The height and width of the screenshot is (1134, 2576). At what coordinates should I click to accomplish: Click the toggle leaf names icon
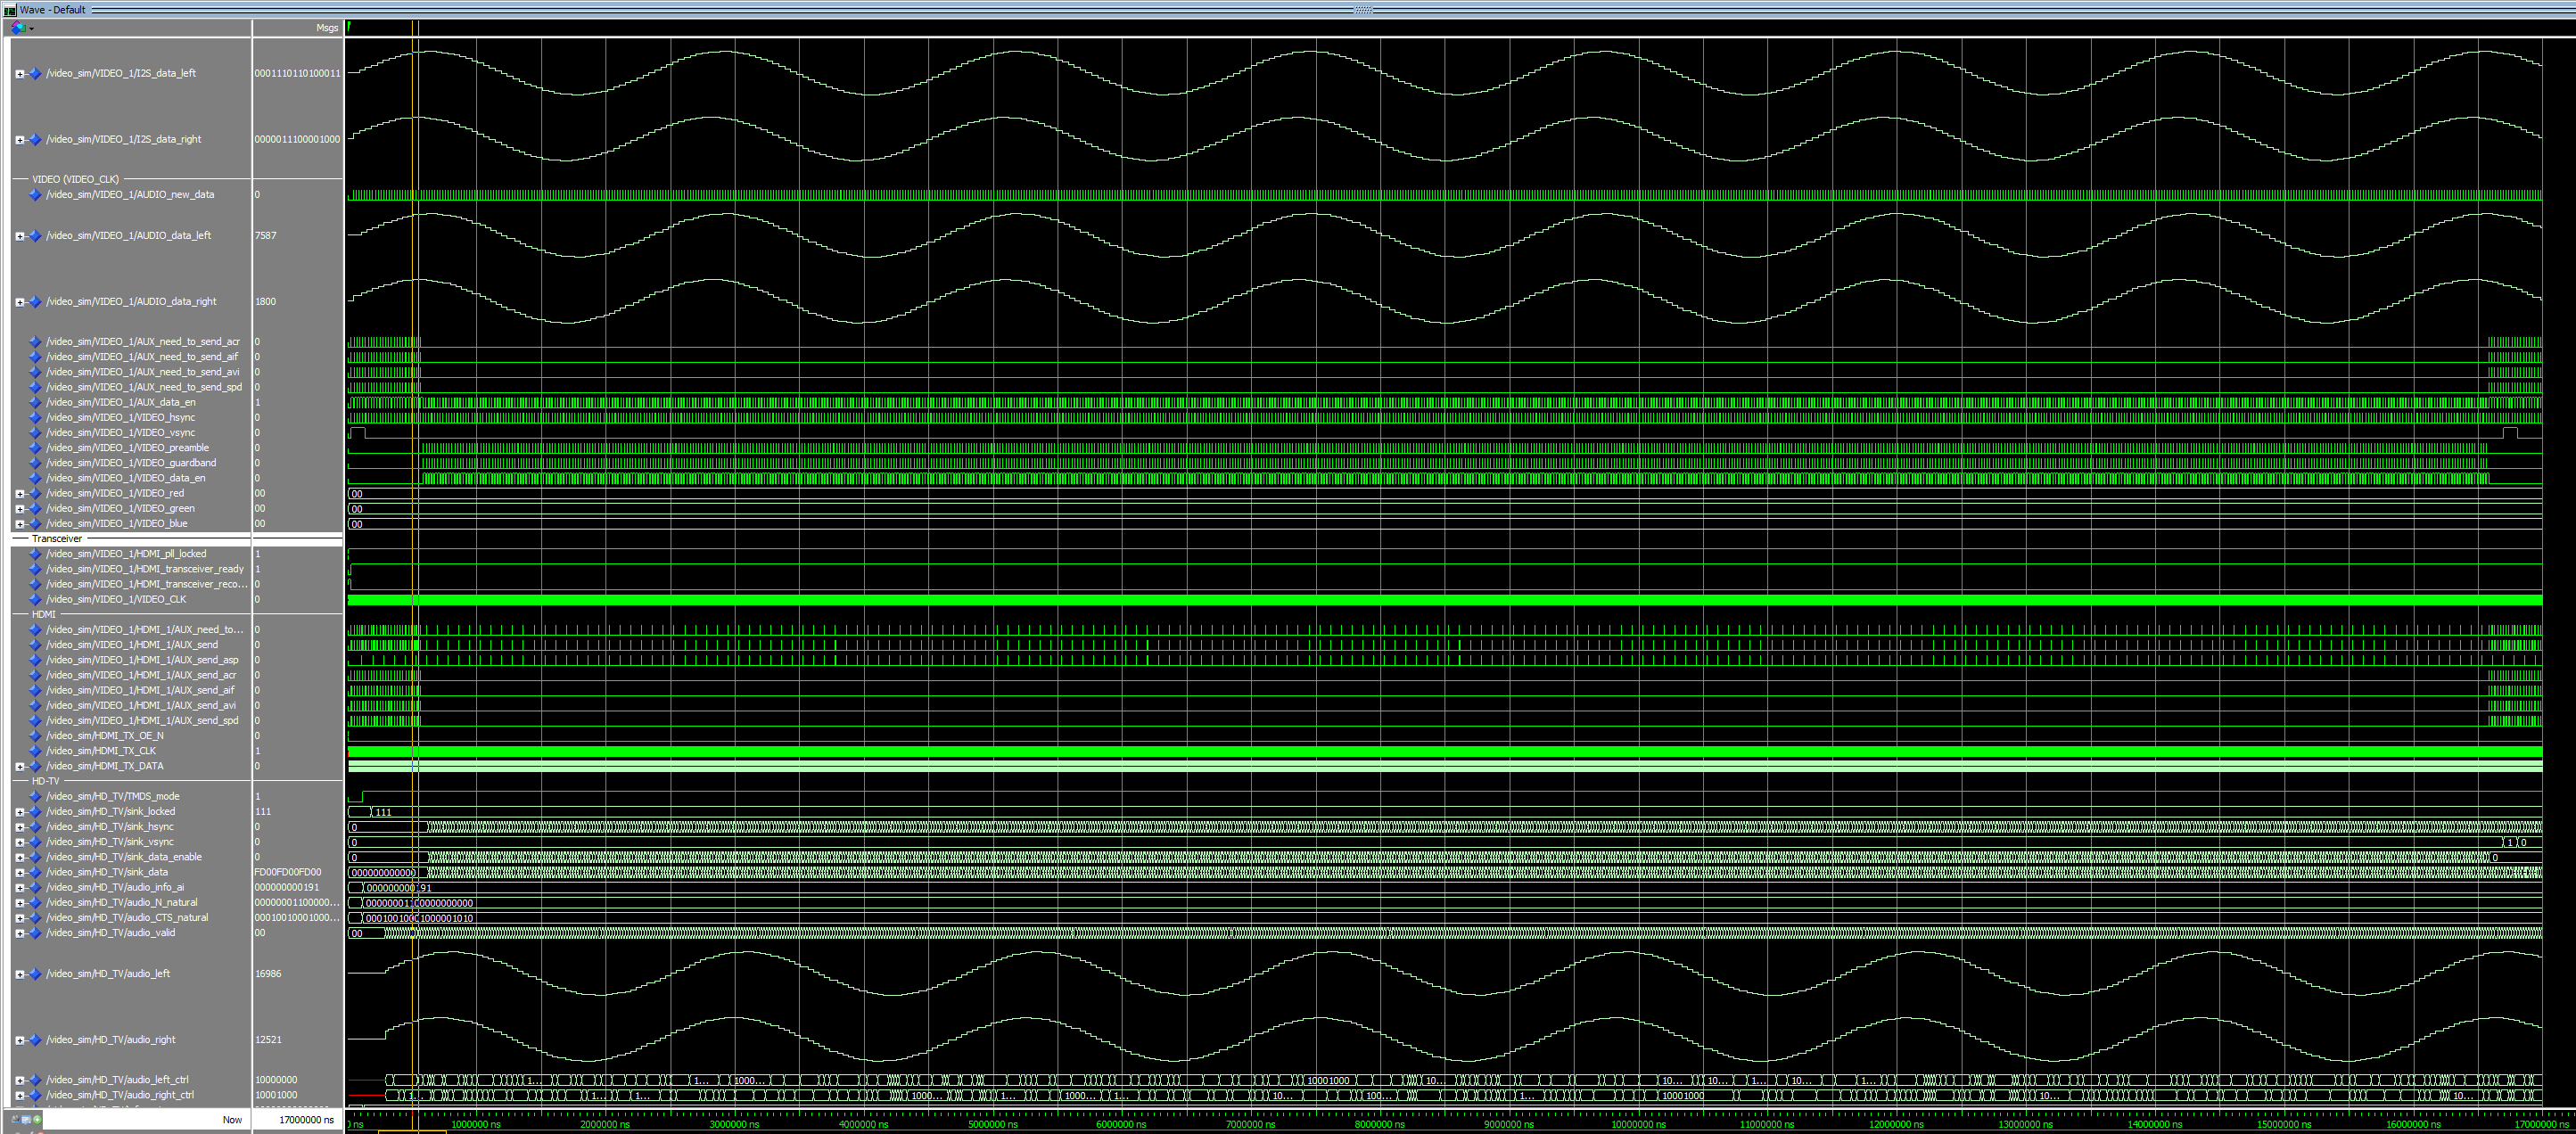16,1120
